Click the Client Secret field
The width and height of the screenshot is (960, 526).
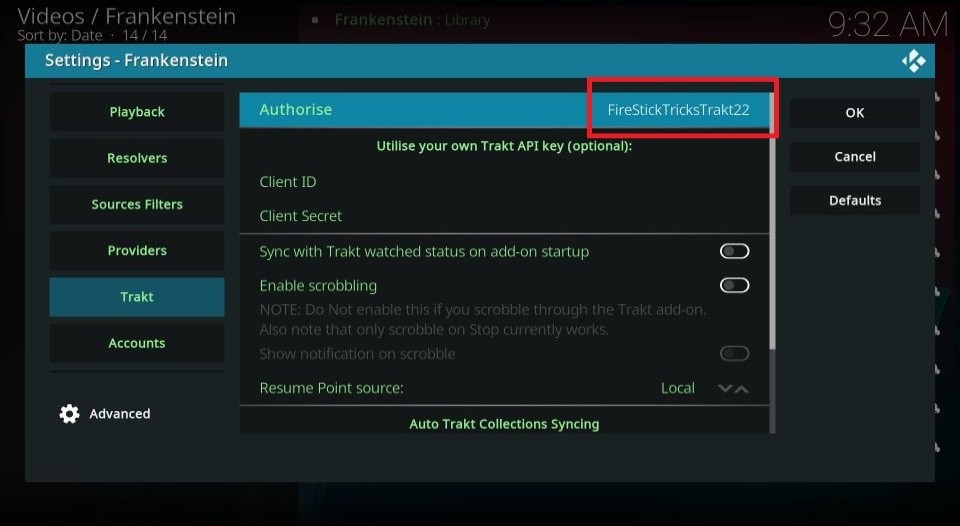(x=504, y=216)
